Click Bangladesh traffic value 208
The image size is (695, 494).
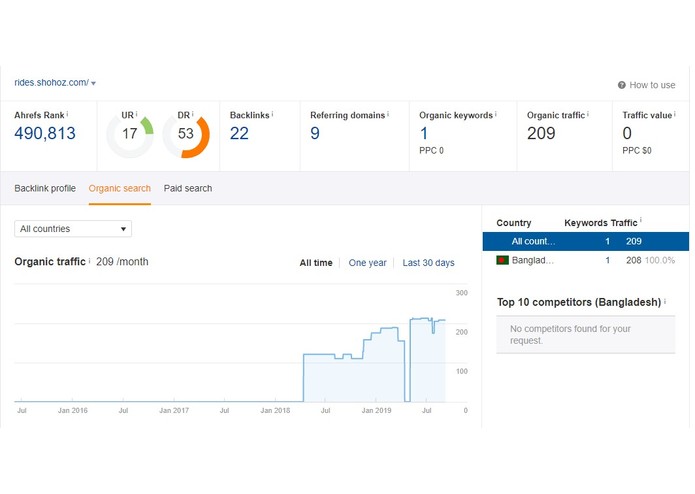633,261
